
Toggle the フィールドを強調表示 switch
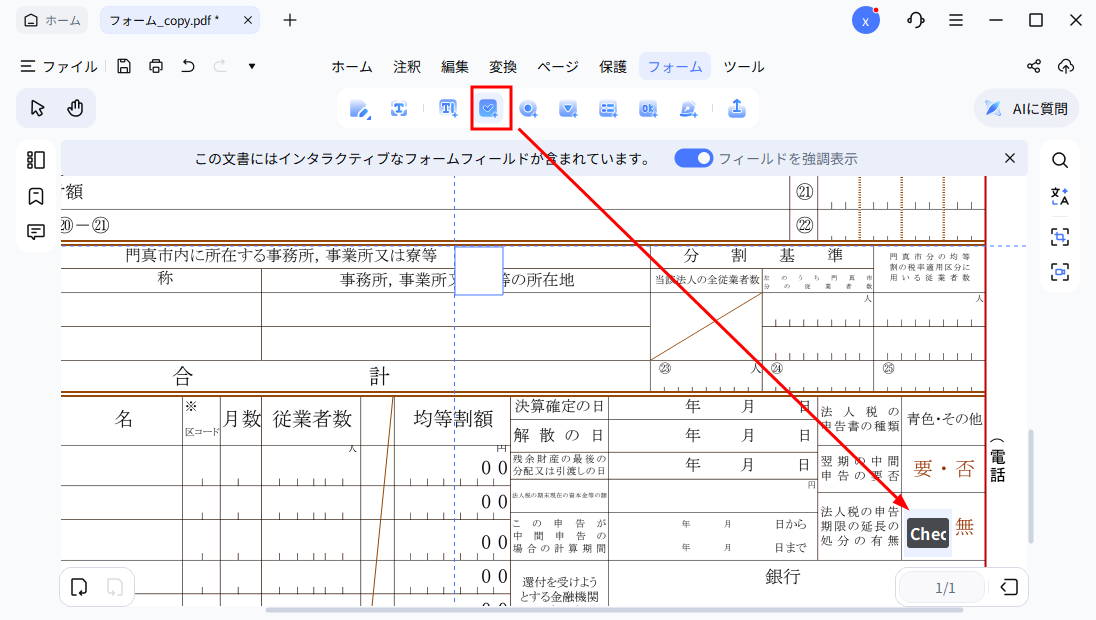pyautogui.click(x=693, y=158)
